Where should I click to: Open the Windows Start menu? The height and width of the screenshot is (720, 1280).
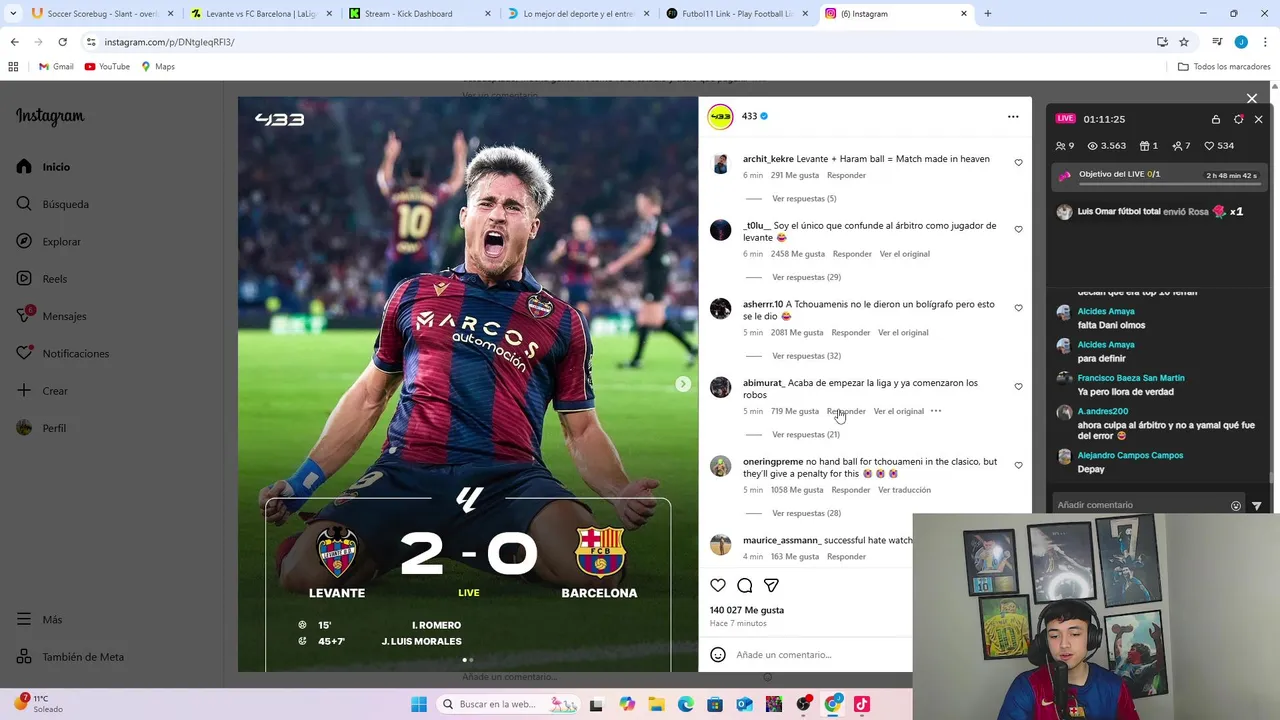point(419,704)
